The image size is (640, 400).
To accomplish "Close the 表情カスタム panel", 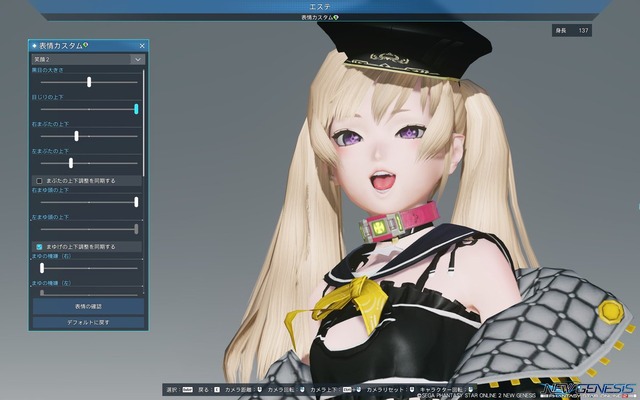I will [x=142, y=46].
